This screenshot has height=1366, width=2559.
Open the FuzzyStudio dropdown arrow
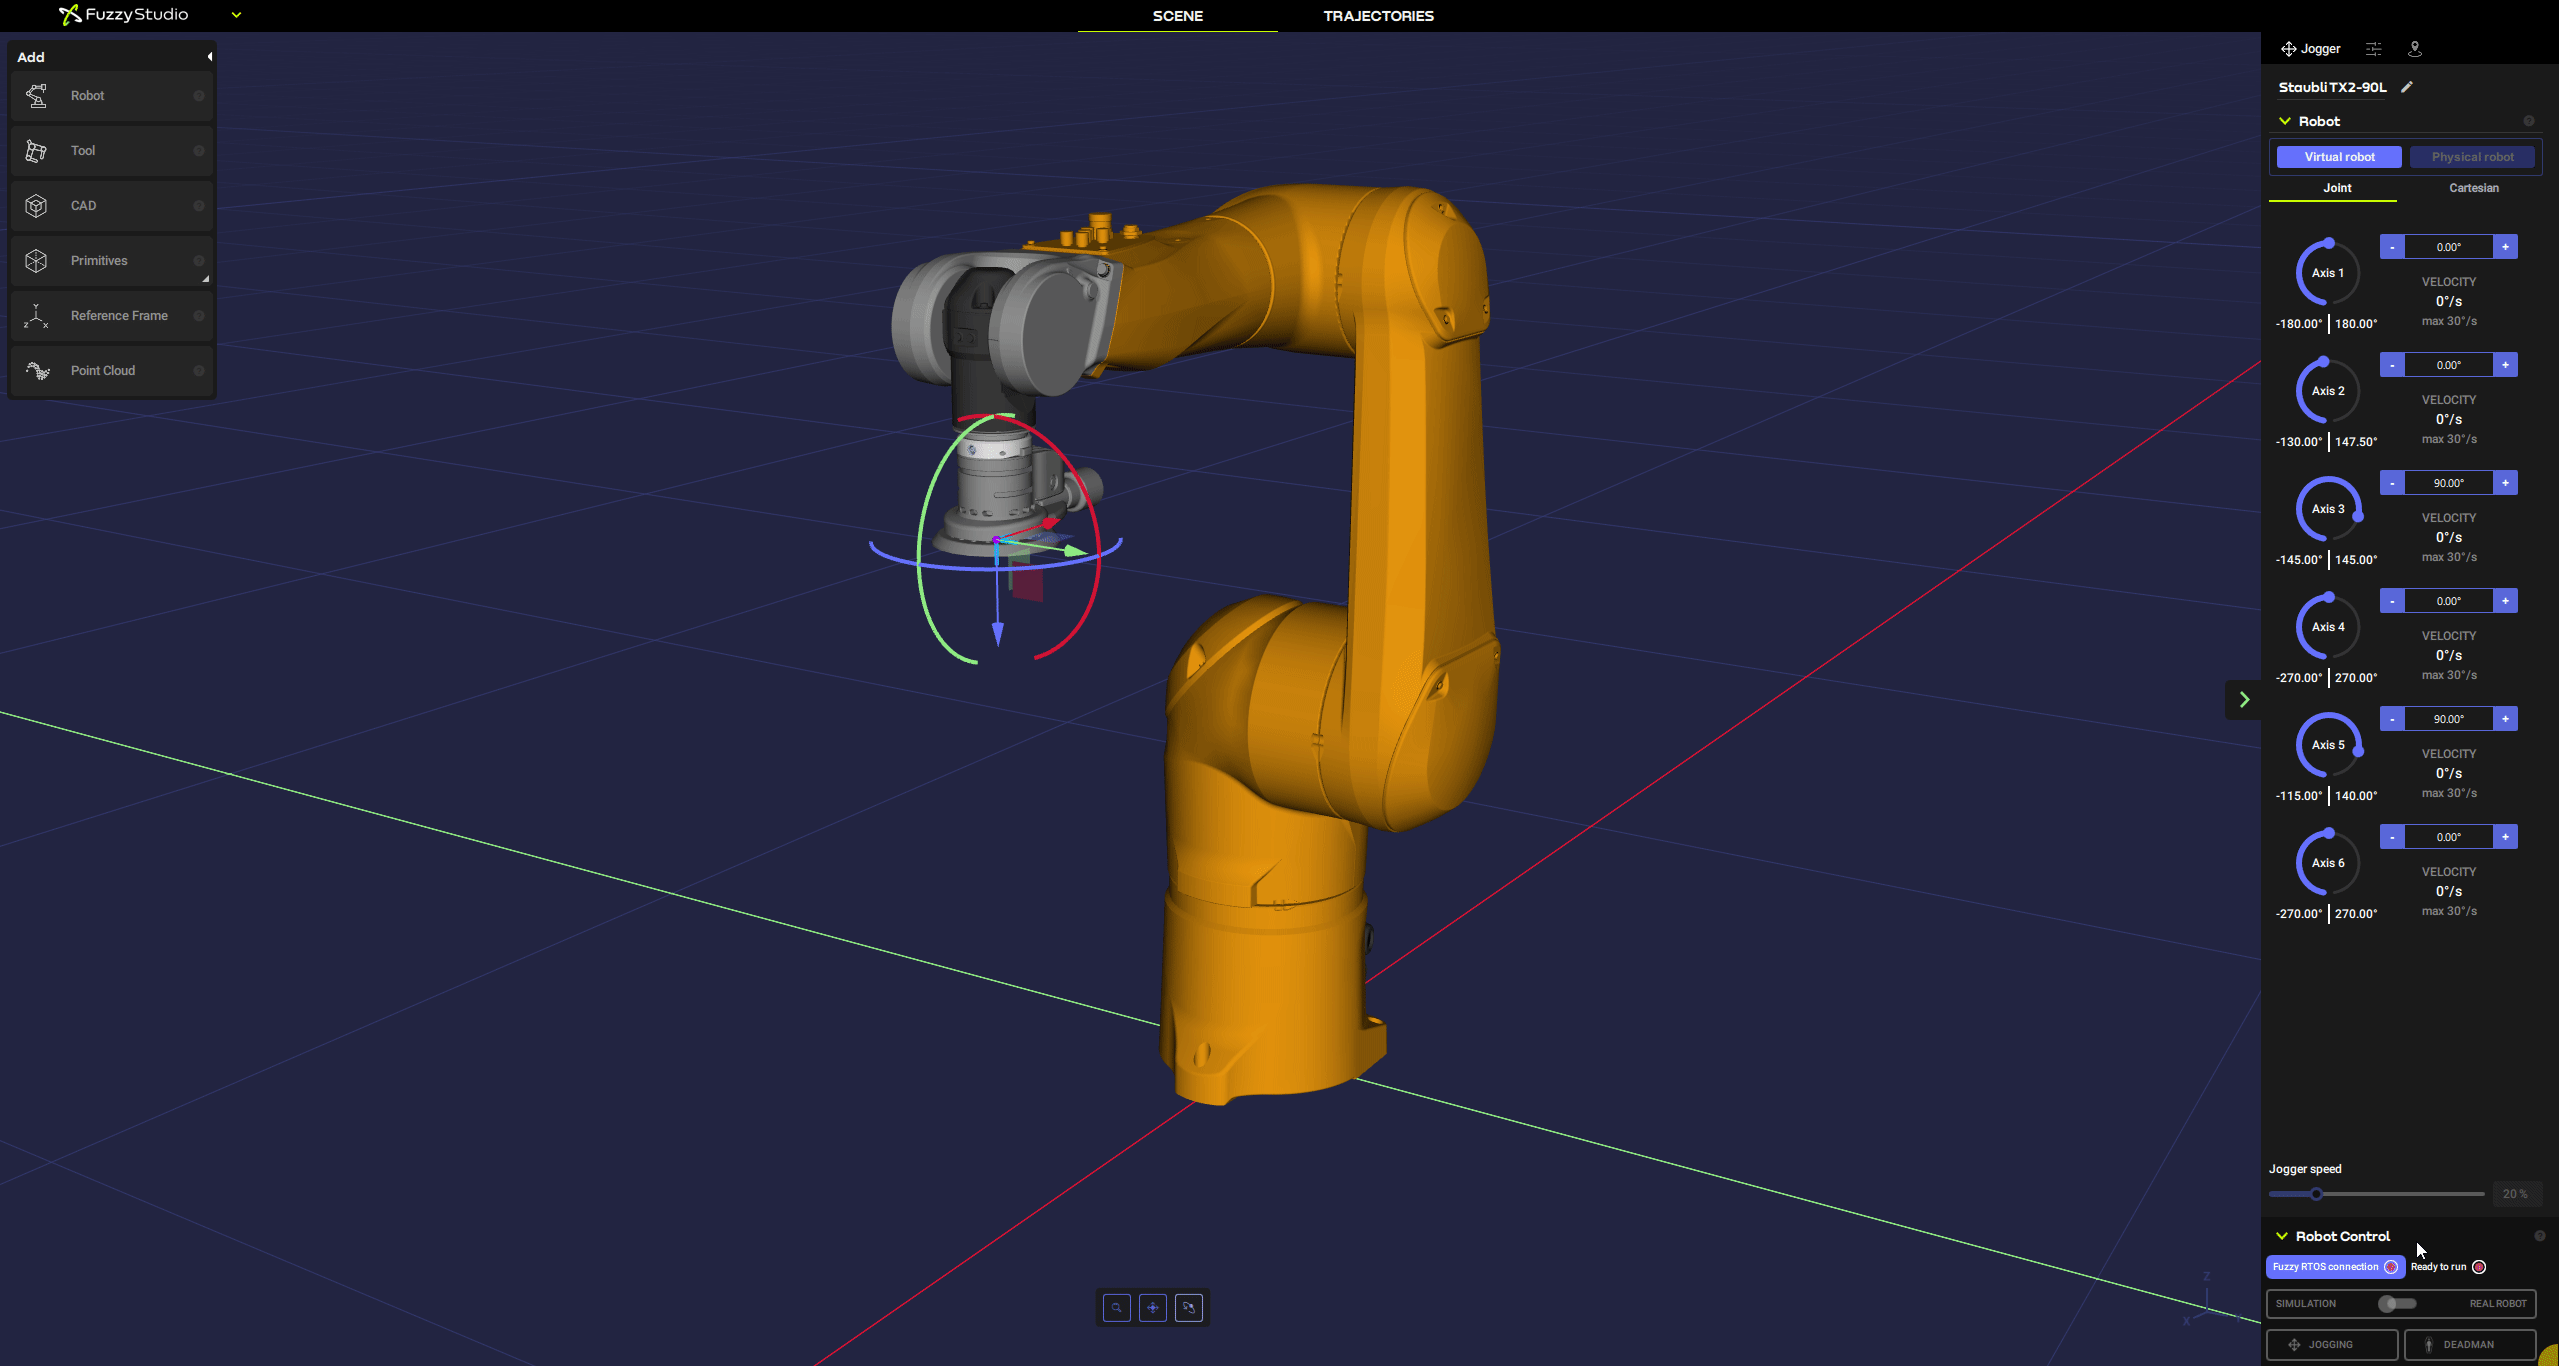[x=237, y=15]
